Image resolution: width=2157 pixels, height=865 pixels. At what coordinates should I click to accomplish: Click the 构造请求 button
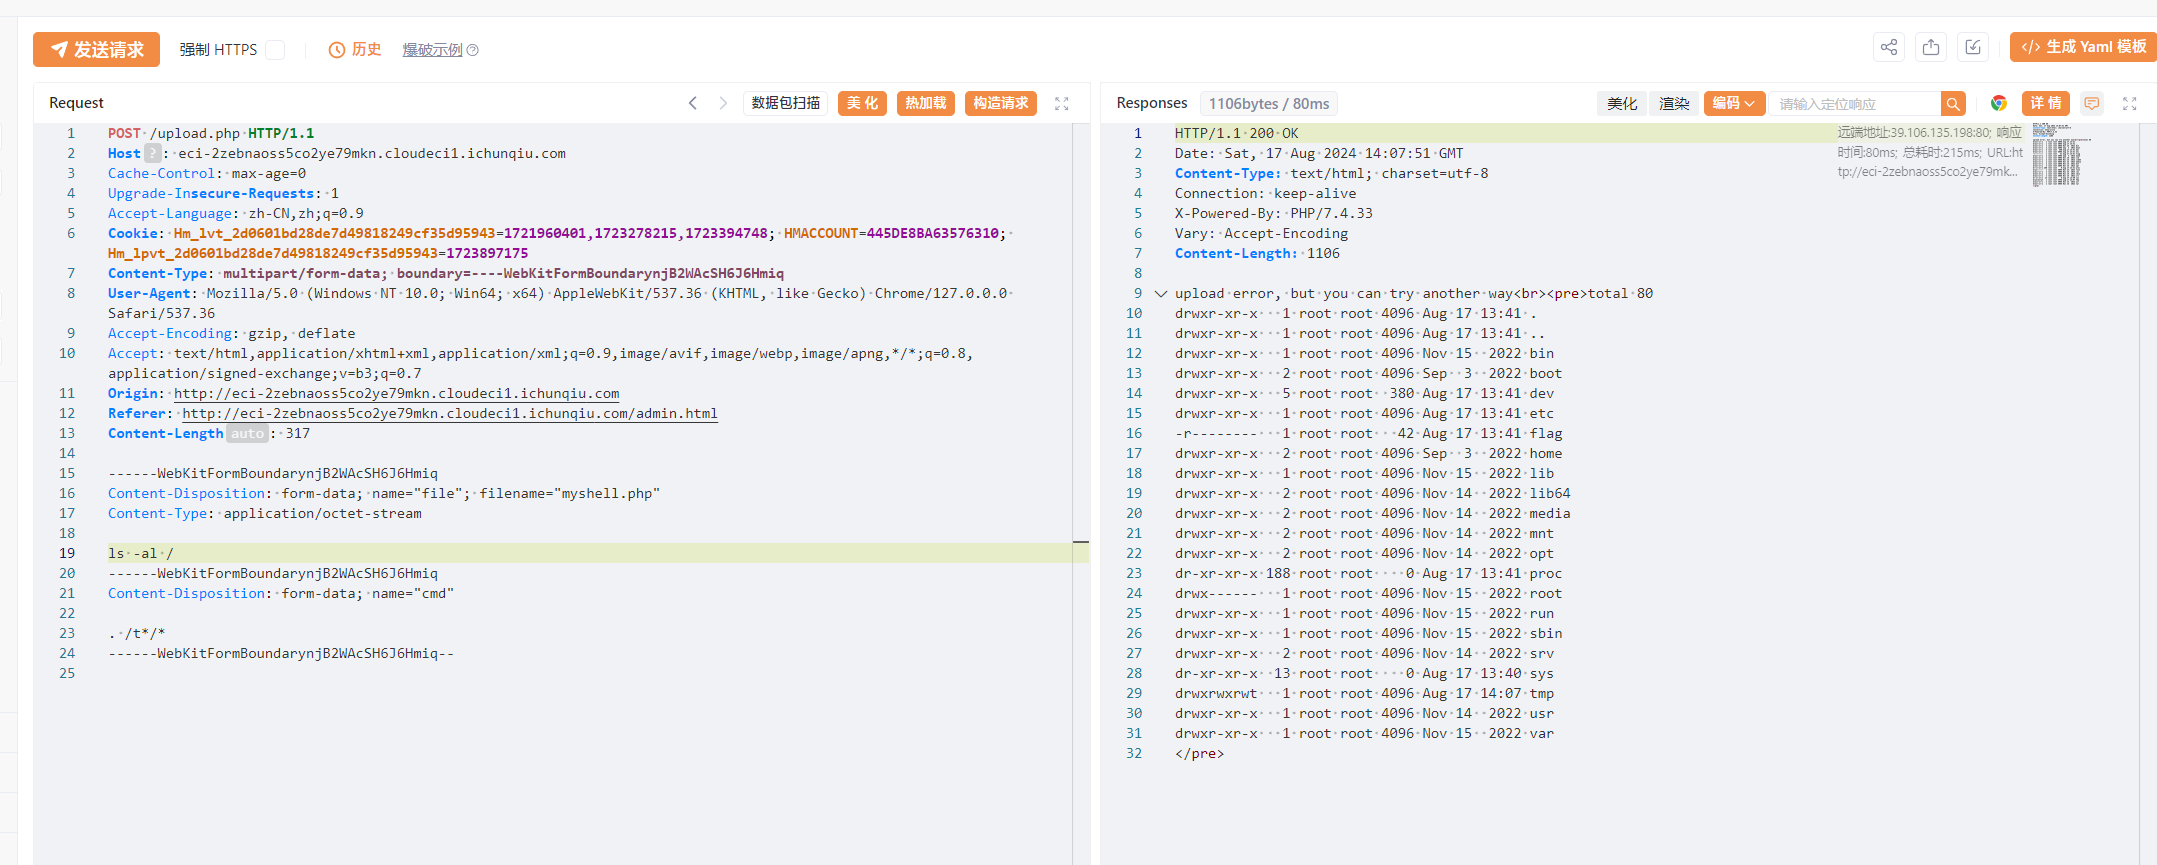(1001, 103)
